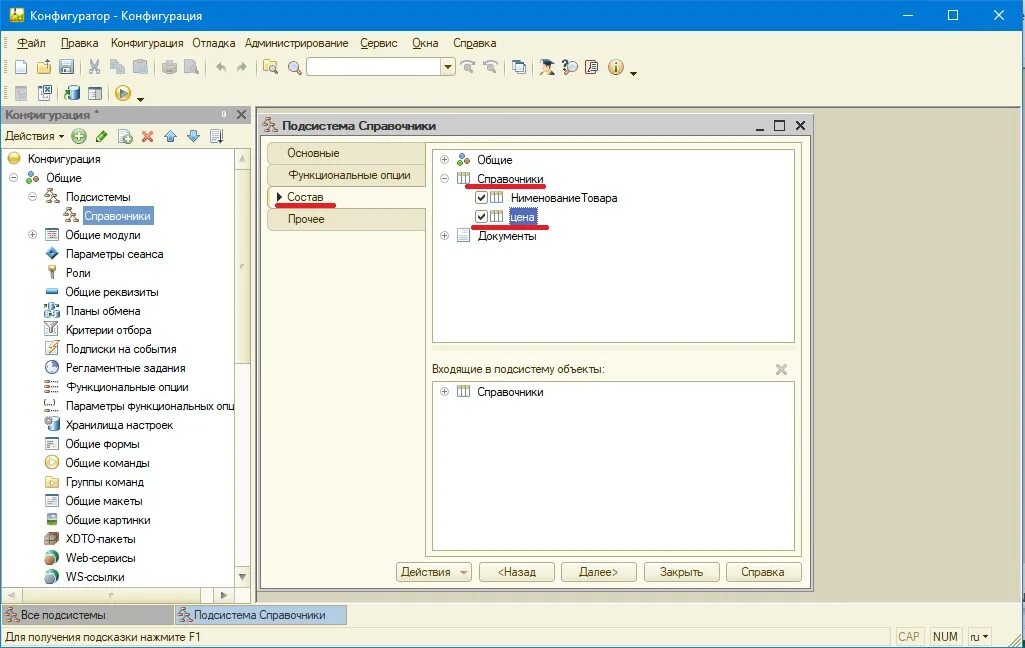Open the Отладка menu
1025x648 pixels.
click(214, 43)
